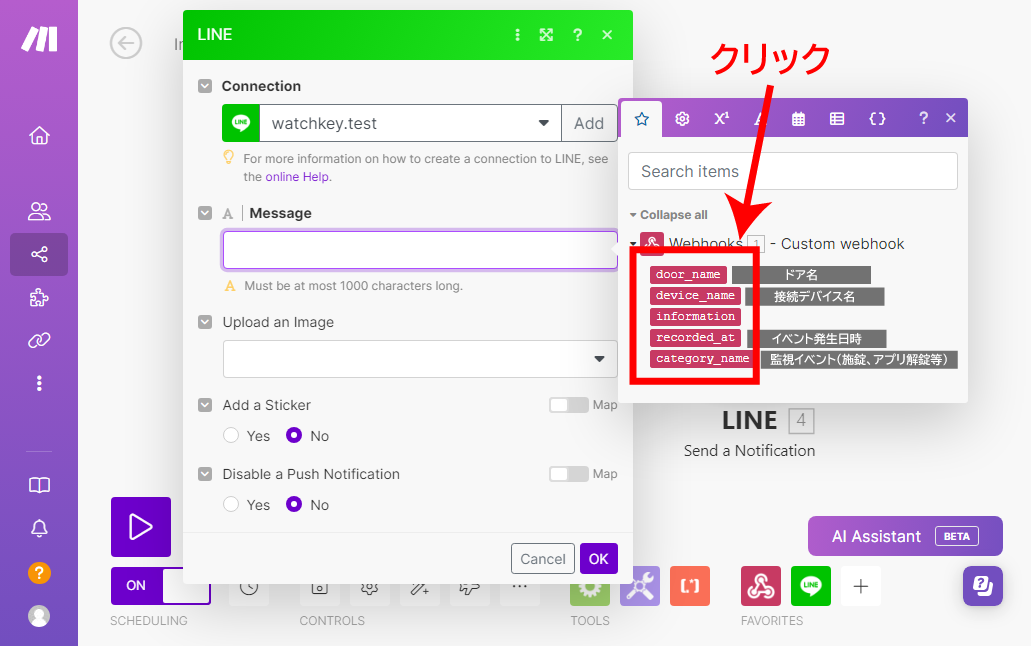Click the Message text field

420,250
